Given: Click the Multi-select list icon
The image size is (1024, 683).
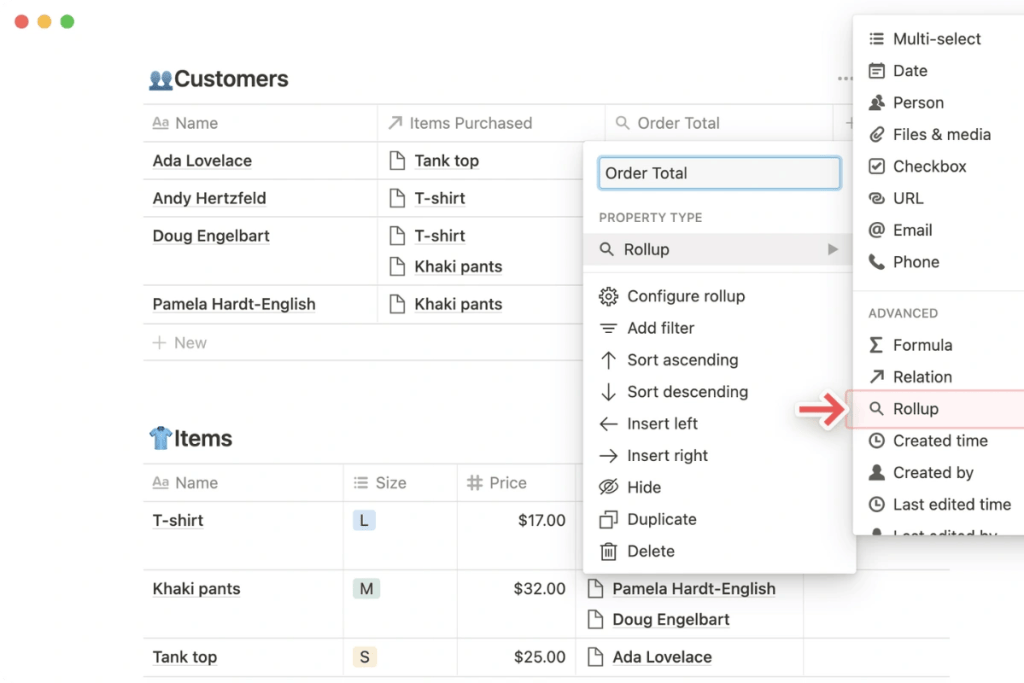Looking at the screenshot, I should pos(876,39).
